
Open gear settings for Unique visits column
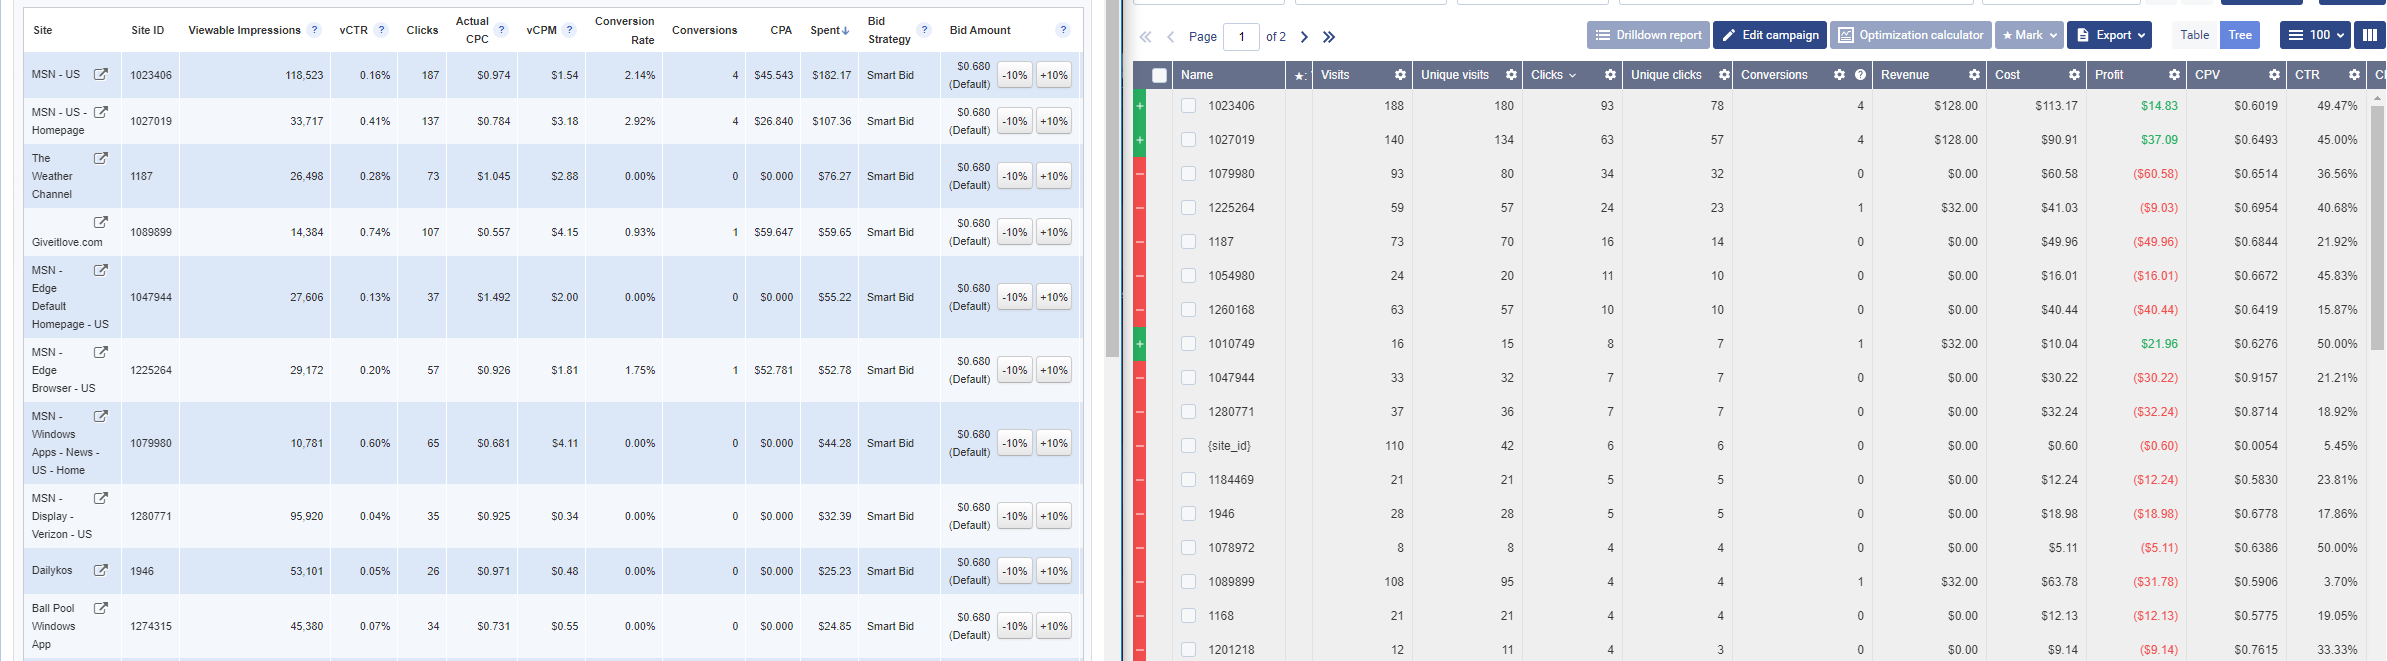(1511, 75)
